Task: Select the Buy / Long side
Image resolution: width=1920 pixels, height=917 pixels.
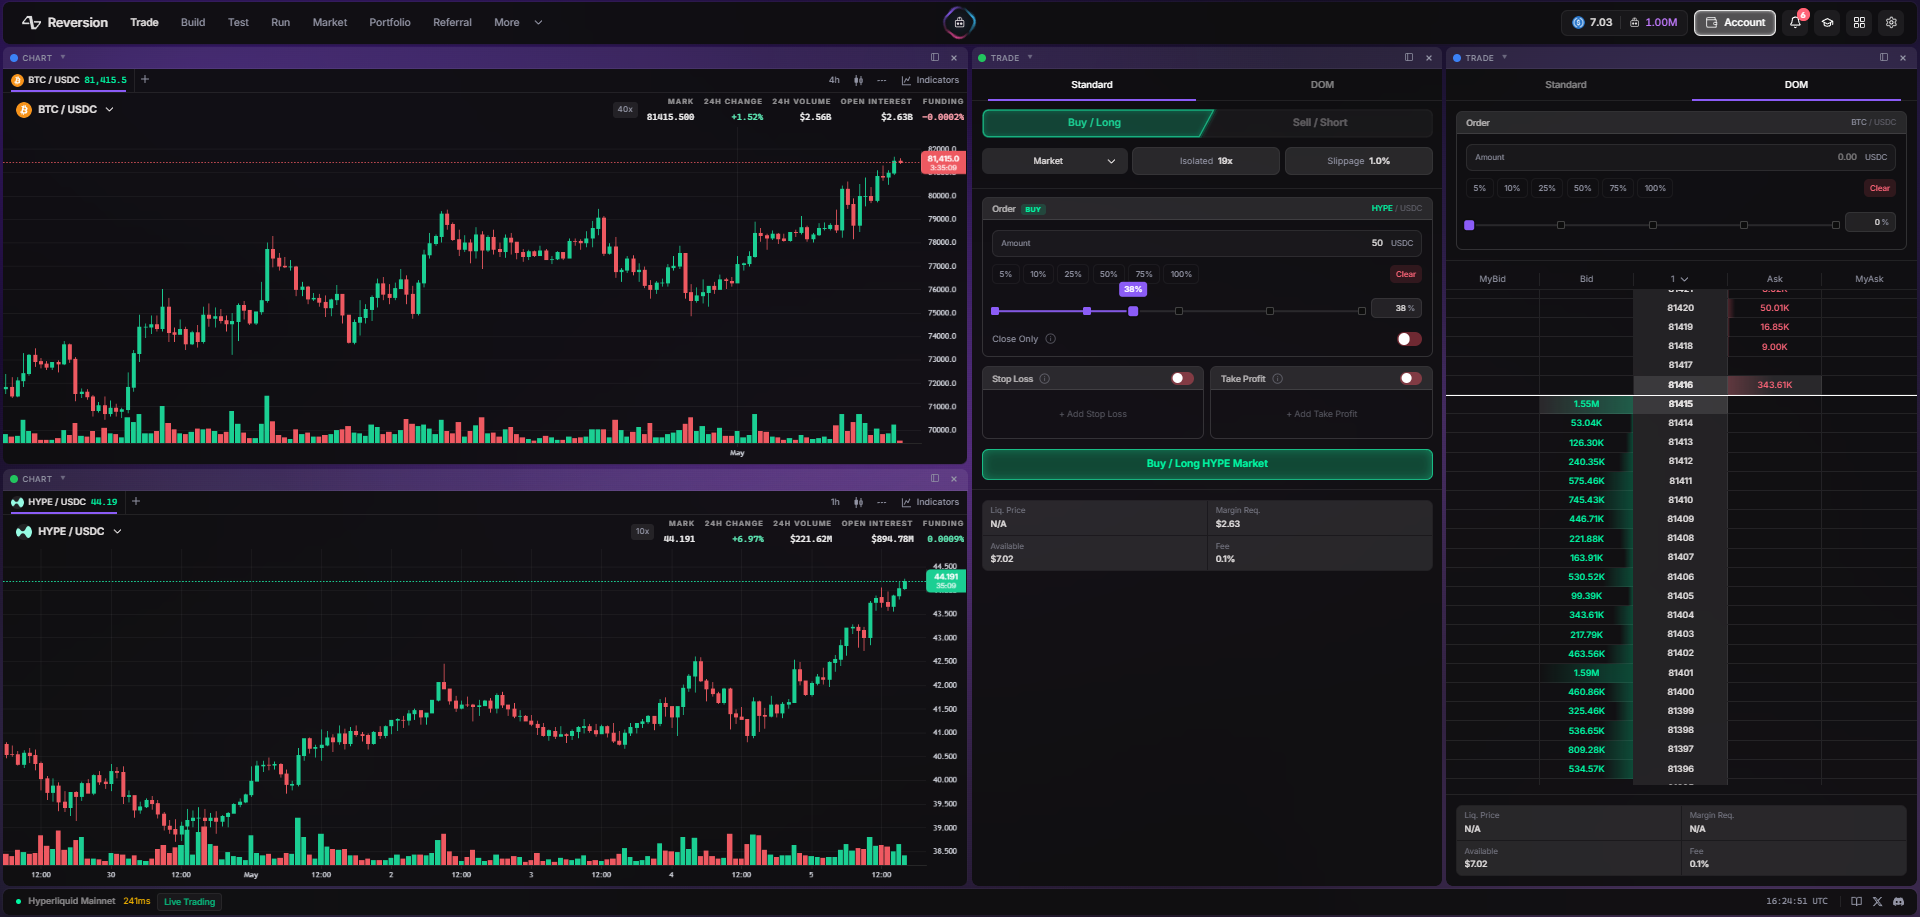Action: click(1094, 123)
